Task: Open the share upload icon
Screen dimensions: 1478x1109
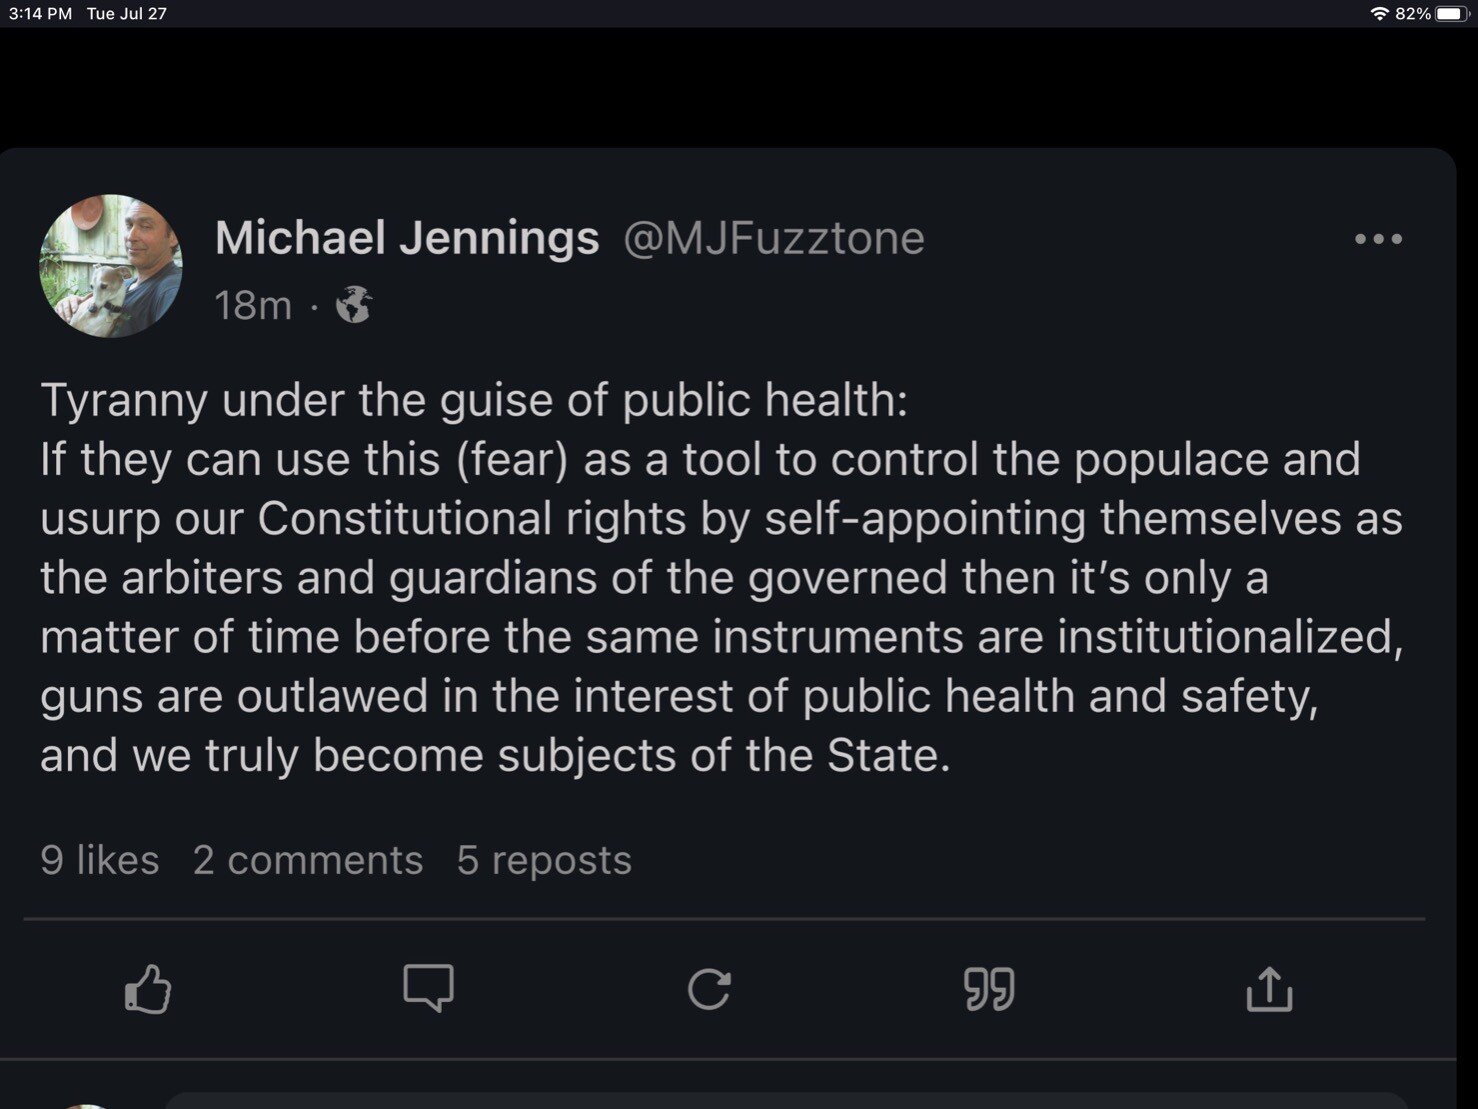Action: [x=1269, y=989]
